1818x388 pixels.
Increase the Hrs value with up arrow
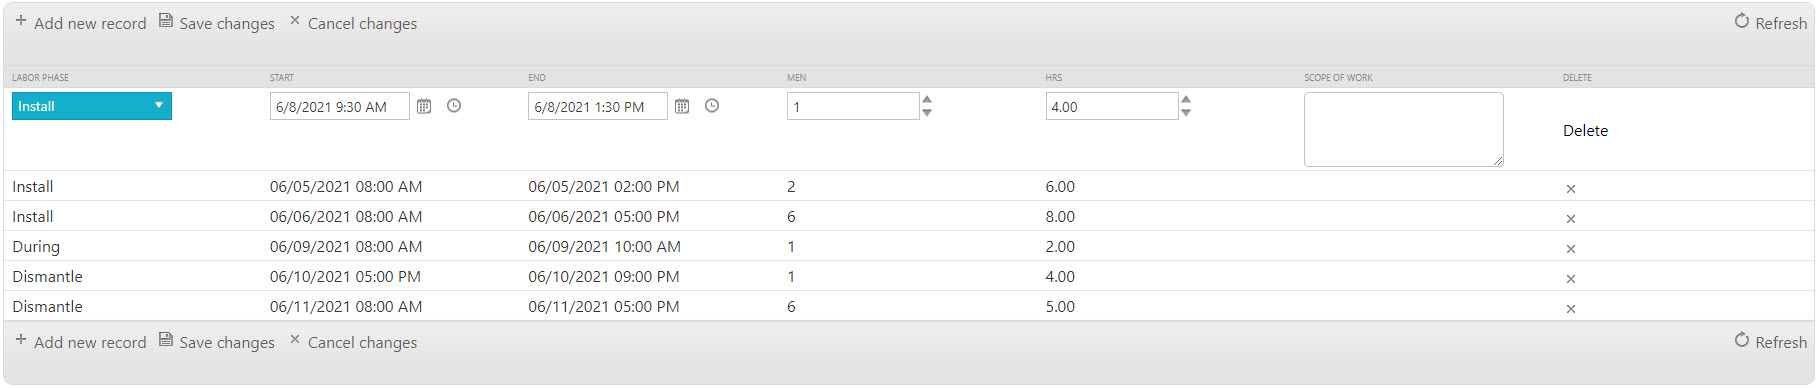1186,100
